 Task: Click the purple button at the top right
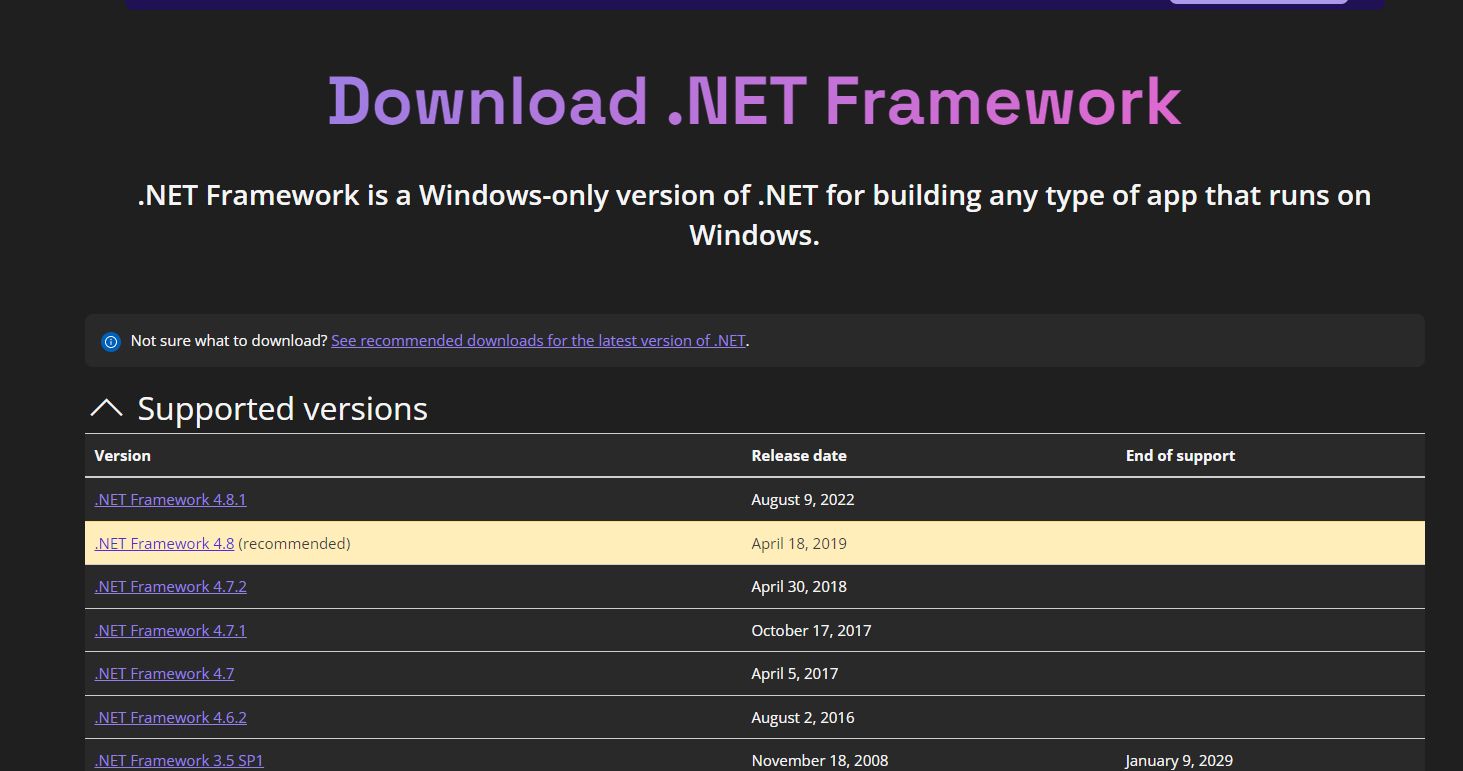pos(1257,2)
